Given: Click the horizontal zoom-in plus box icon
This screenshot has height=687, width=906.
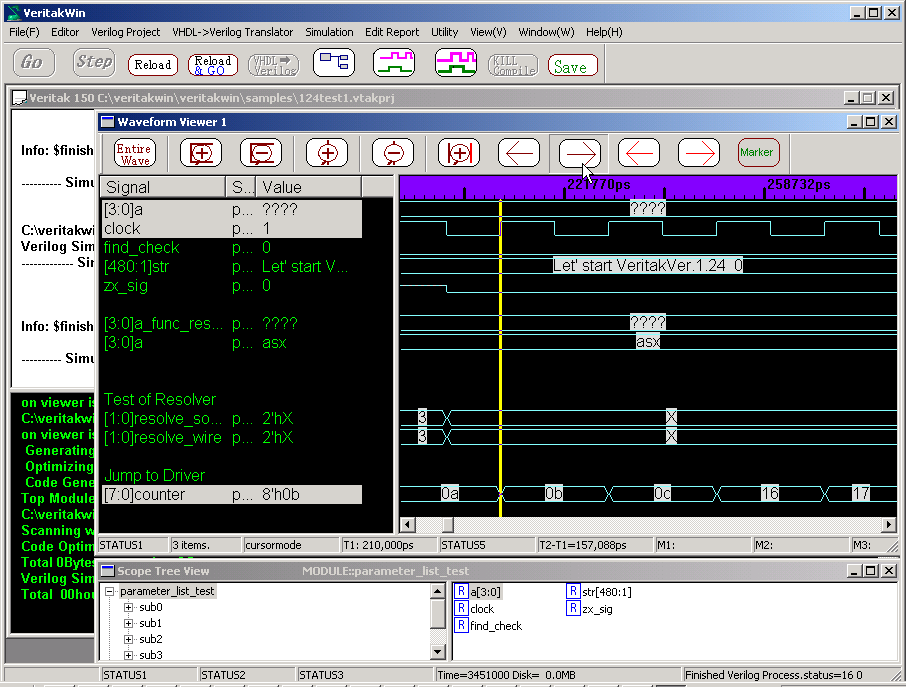Looking at the screenshot, I should click(x=201, y=153).
